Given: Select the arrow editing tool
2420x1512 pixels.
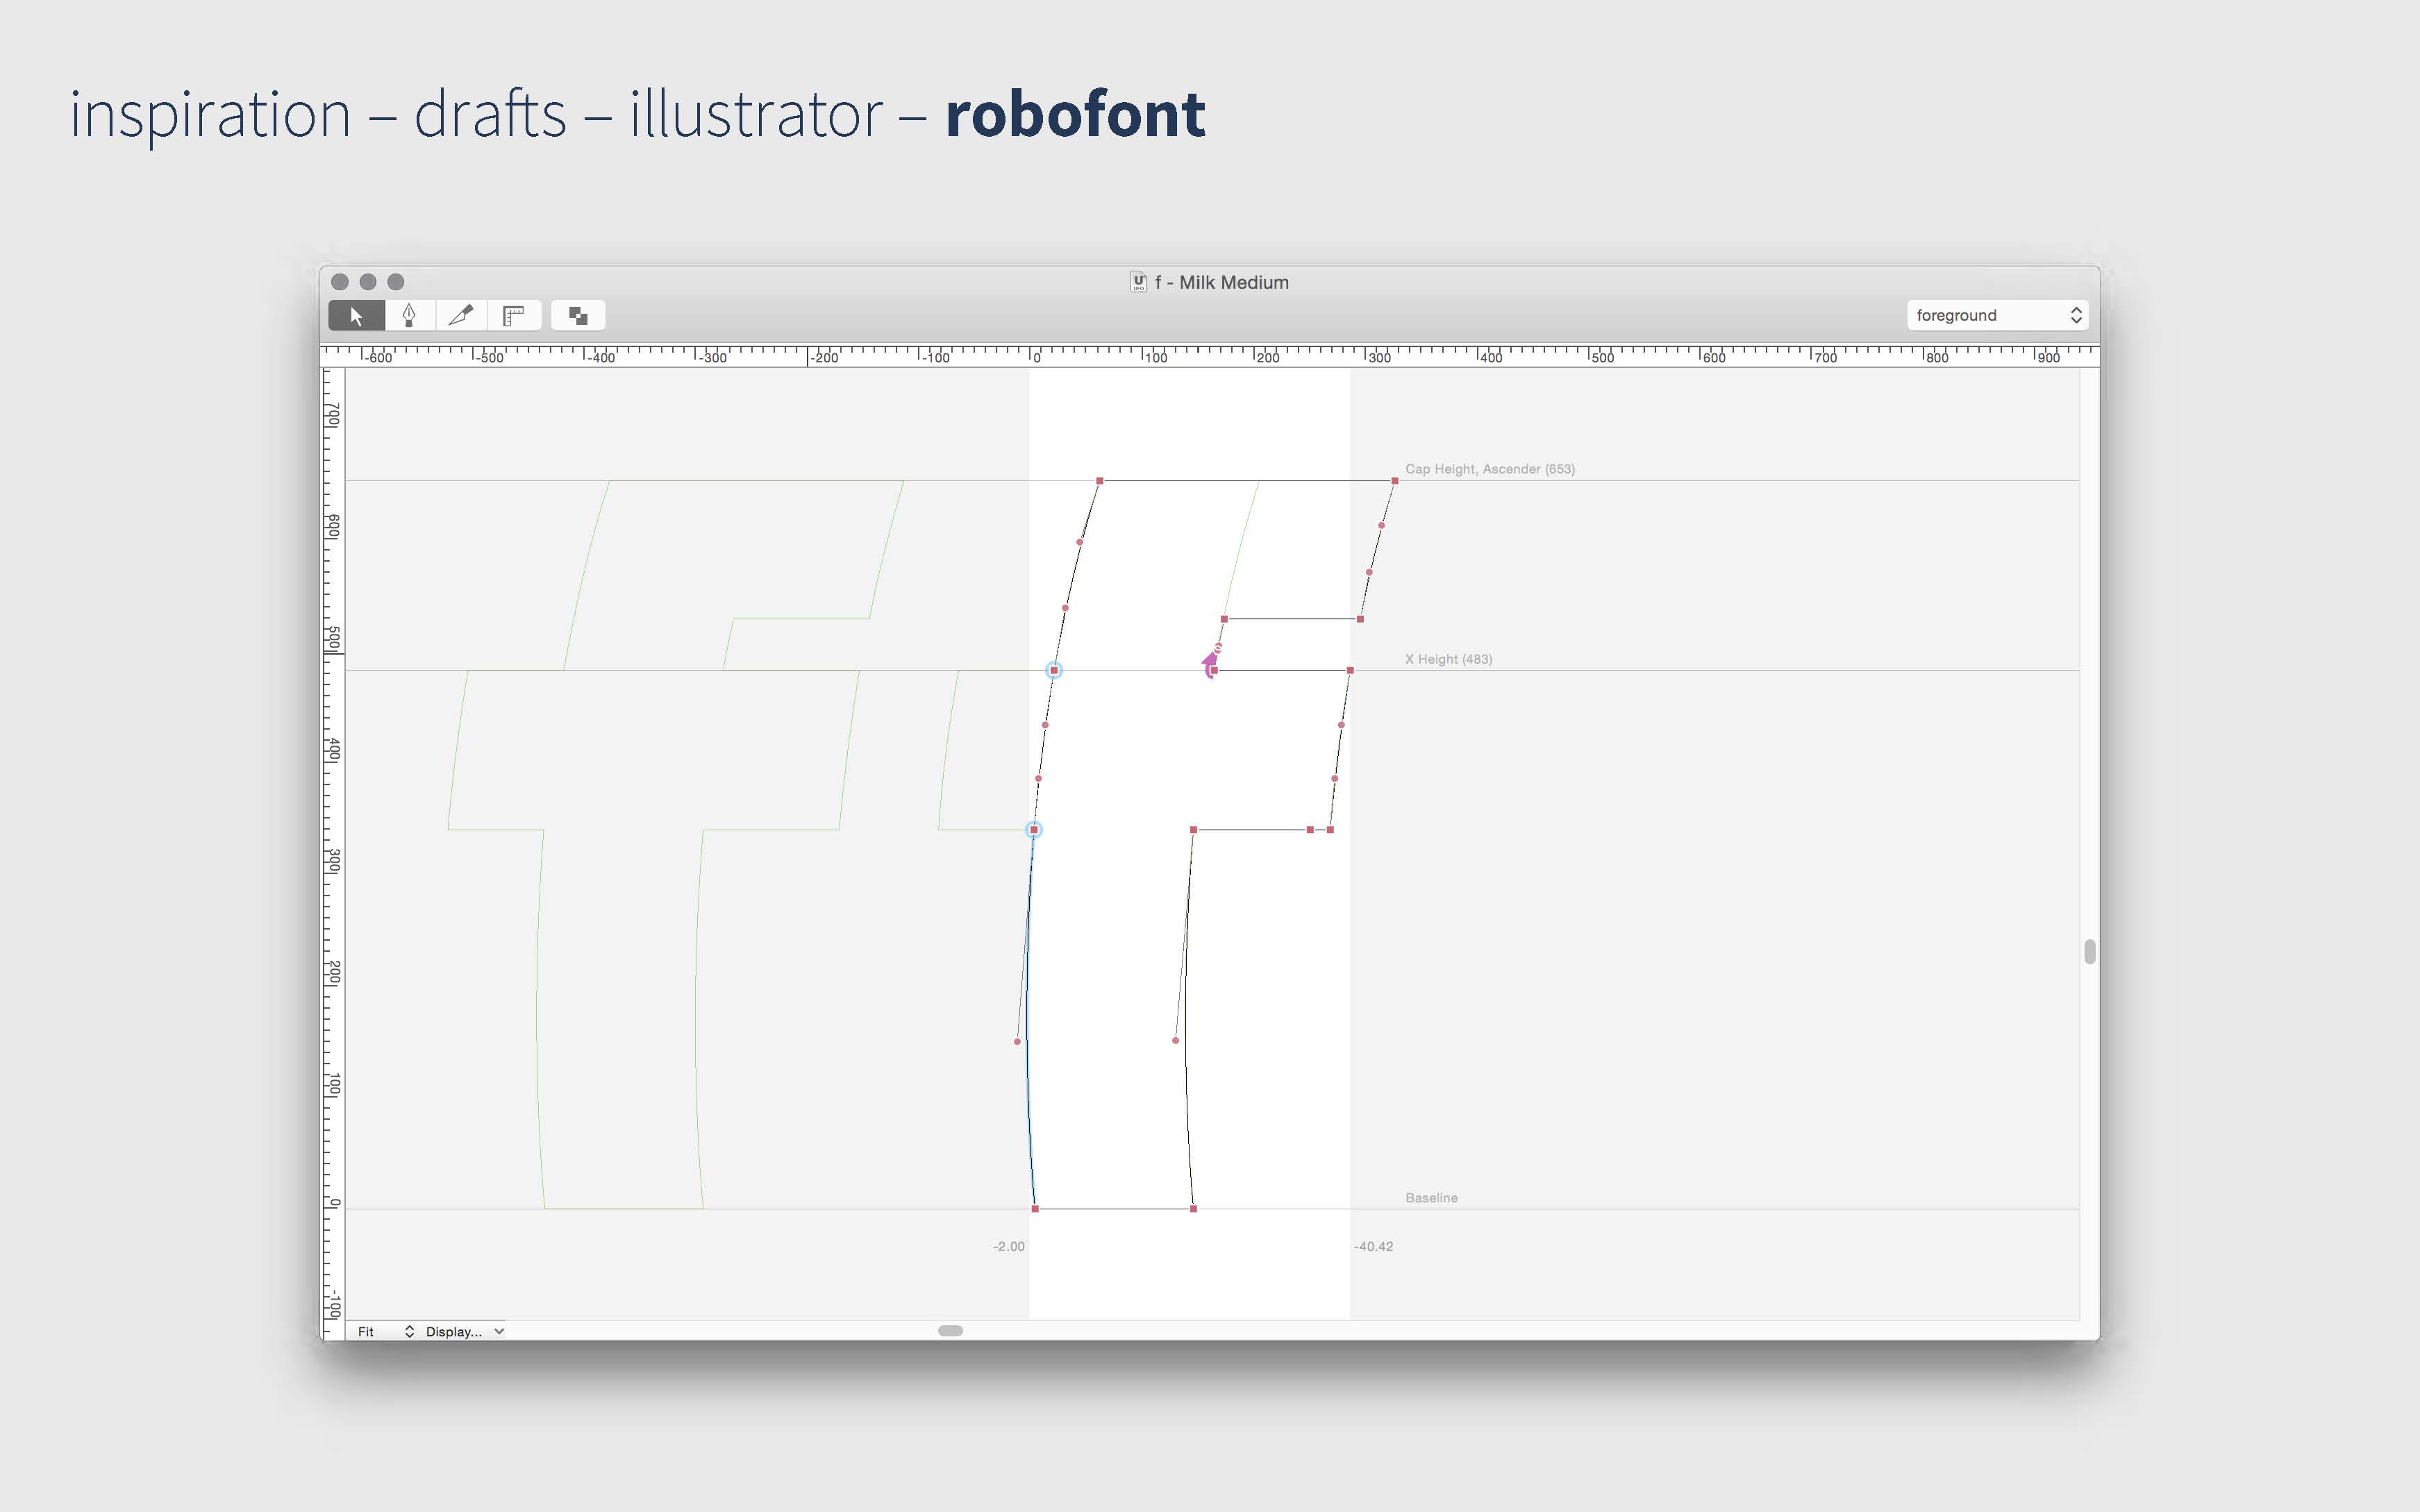Looking at the screenshot, I should pyautogui.click(x=356, y=316).
